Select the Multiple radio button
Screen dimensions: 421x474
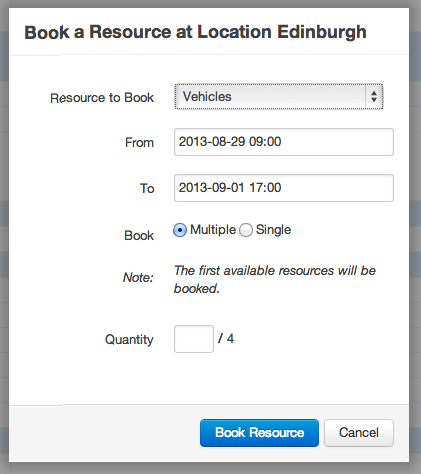click(180, 230)
